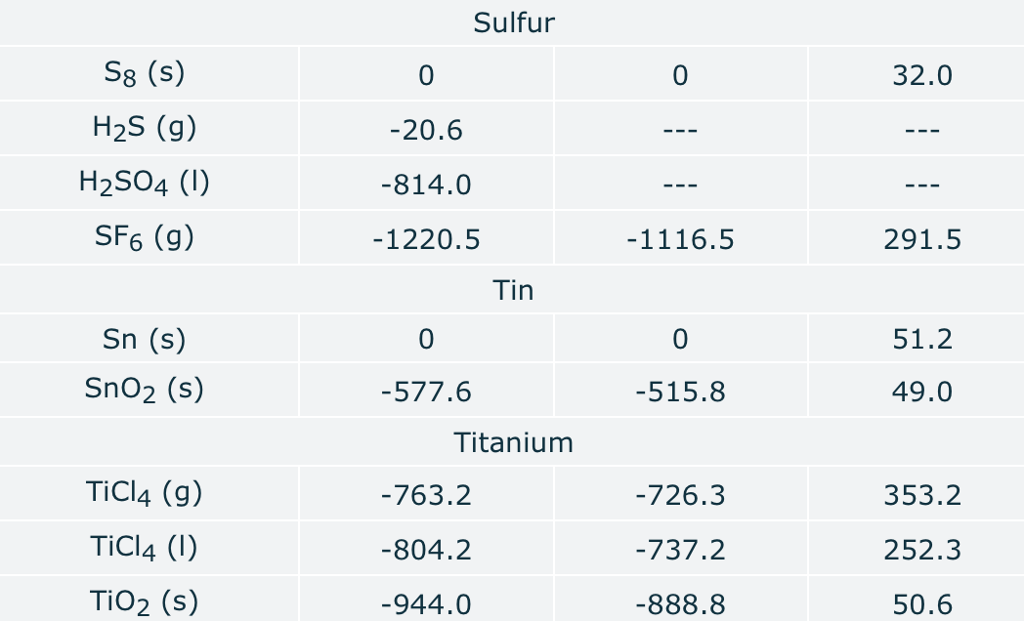
Task: Select the -515.8 value for SnO2
Action: (680, 391)
